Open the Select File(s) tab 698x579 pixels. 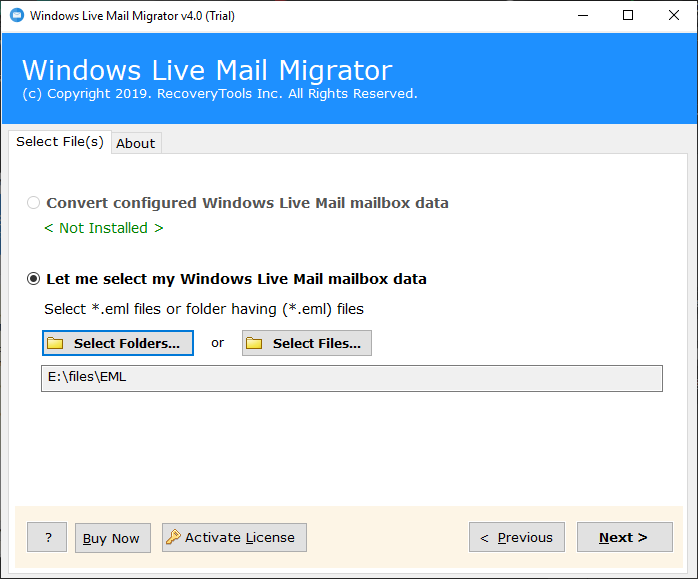[x=60, y=142]
